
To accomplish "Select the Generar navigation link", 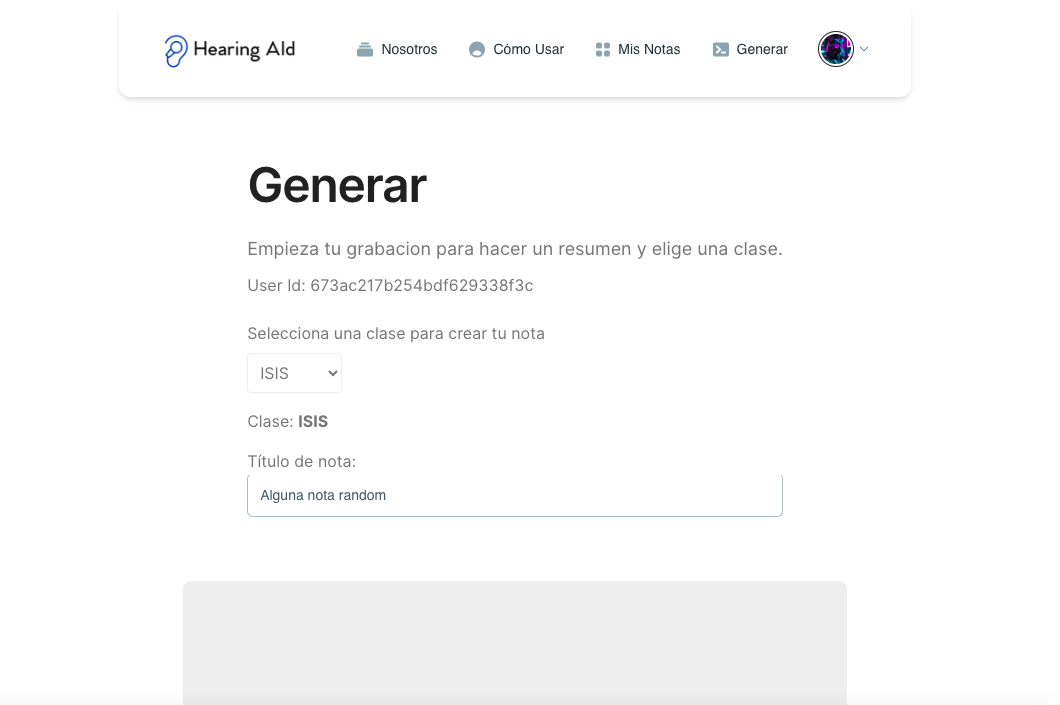I will [x=750, y=49].
